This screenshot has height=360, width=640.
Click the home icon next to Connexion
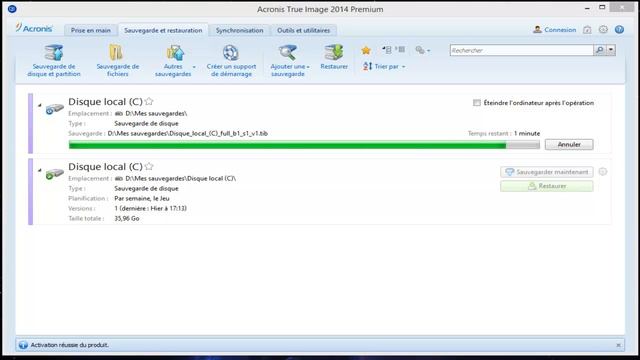[587, 29]
